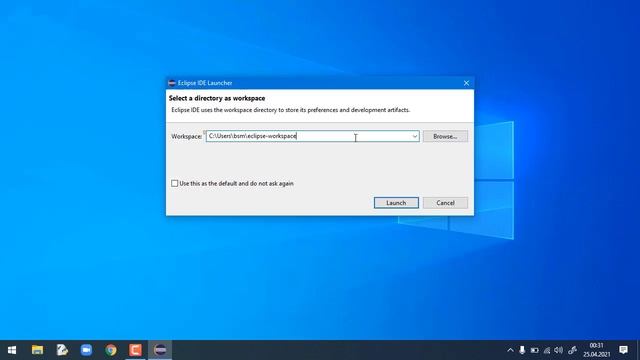The height and width of the screenshot is (360, 640).
Task: Show hidden system tray icons
Action: pos(510,350)
